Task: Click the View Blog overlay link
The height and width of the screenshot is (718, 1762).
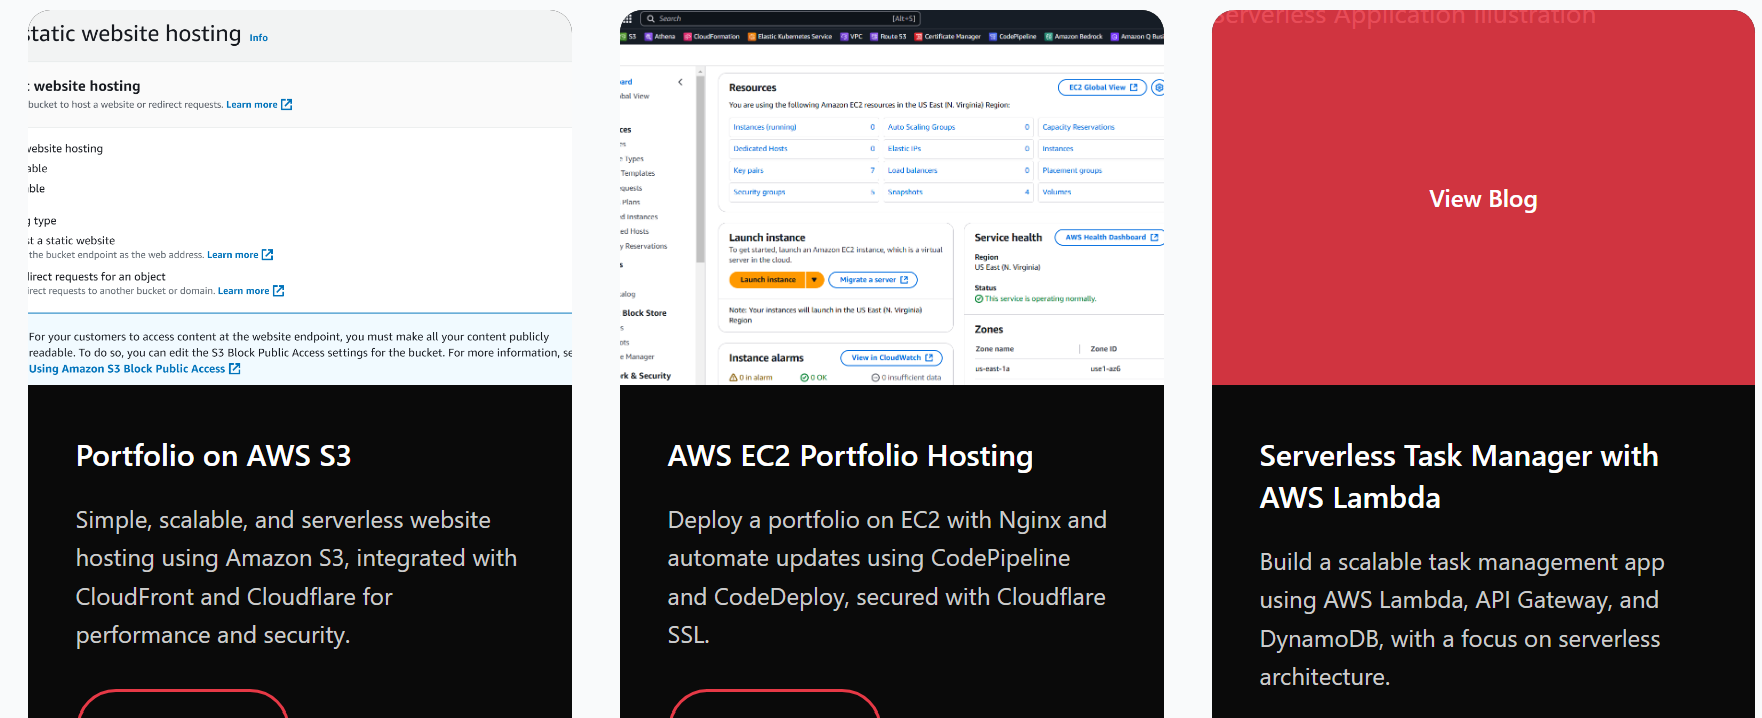Action: click(x=1483, y=199)
